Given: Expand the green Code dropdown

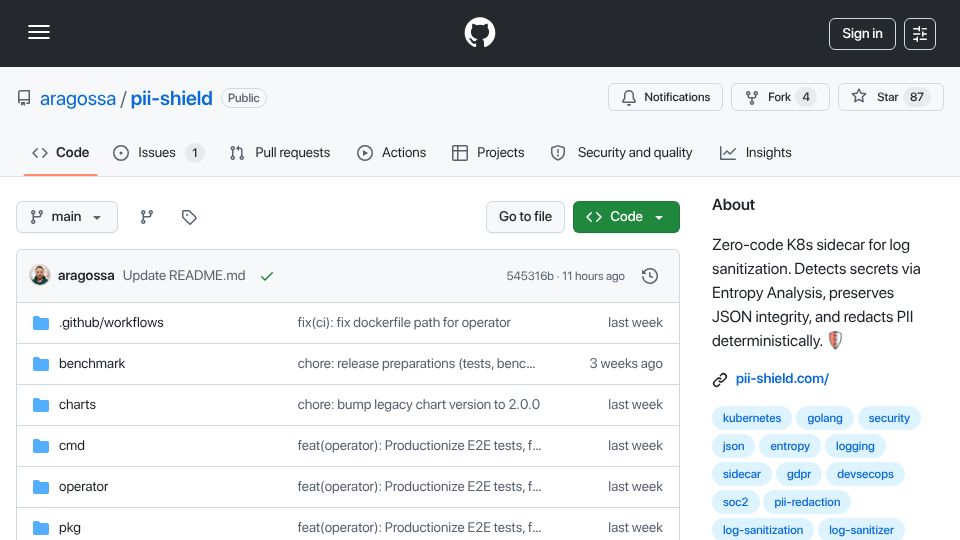Looking at the screenshot, I should click(626, 217).
